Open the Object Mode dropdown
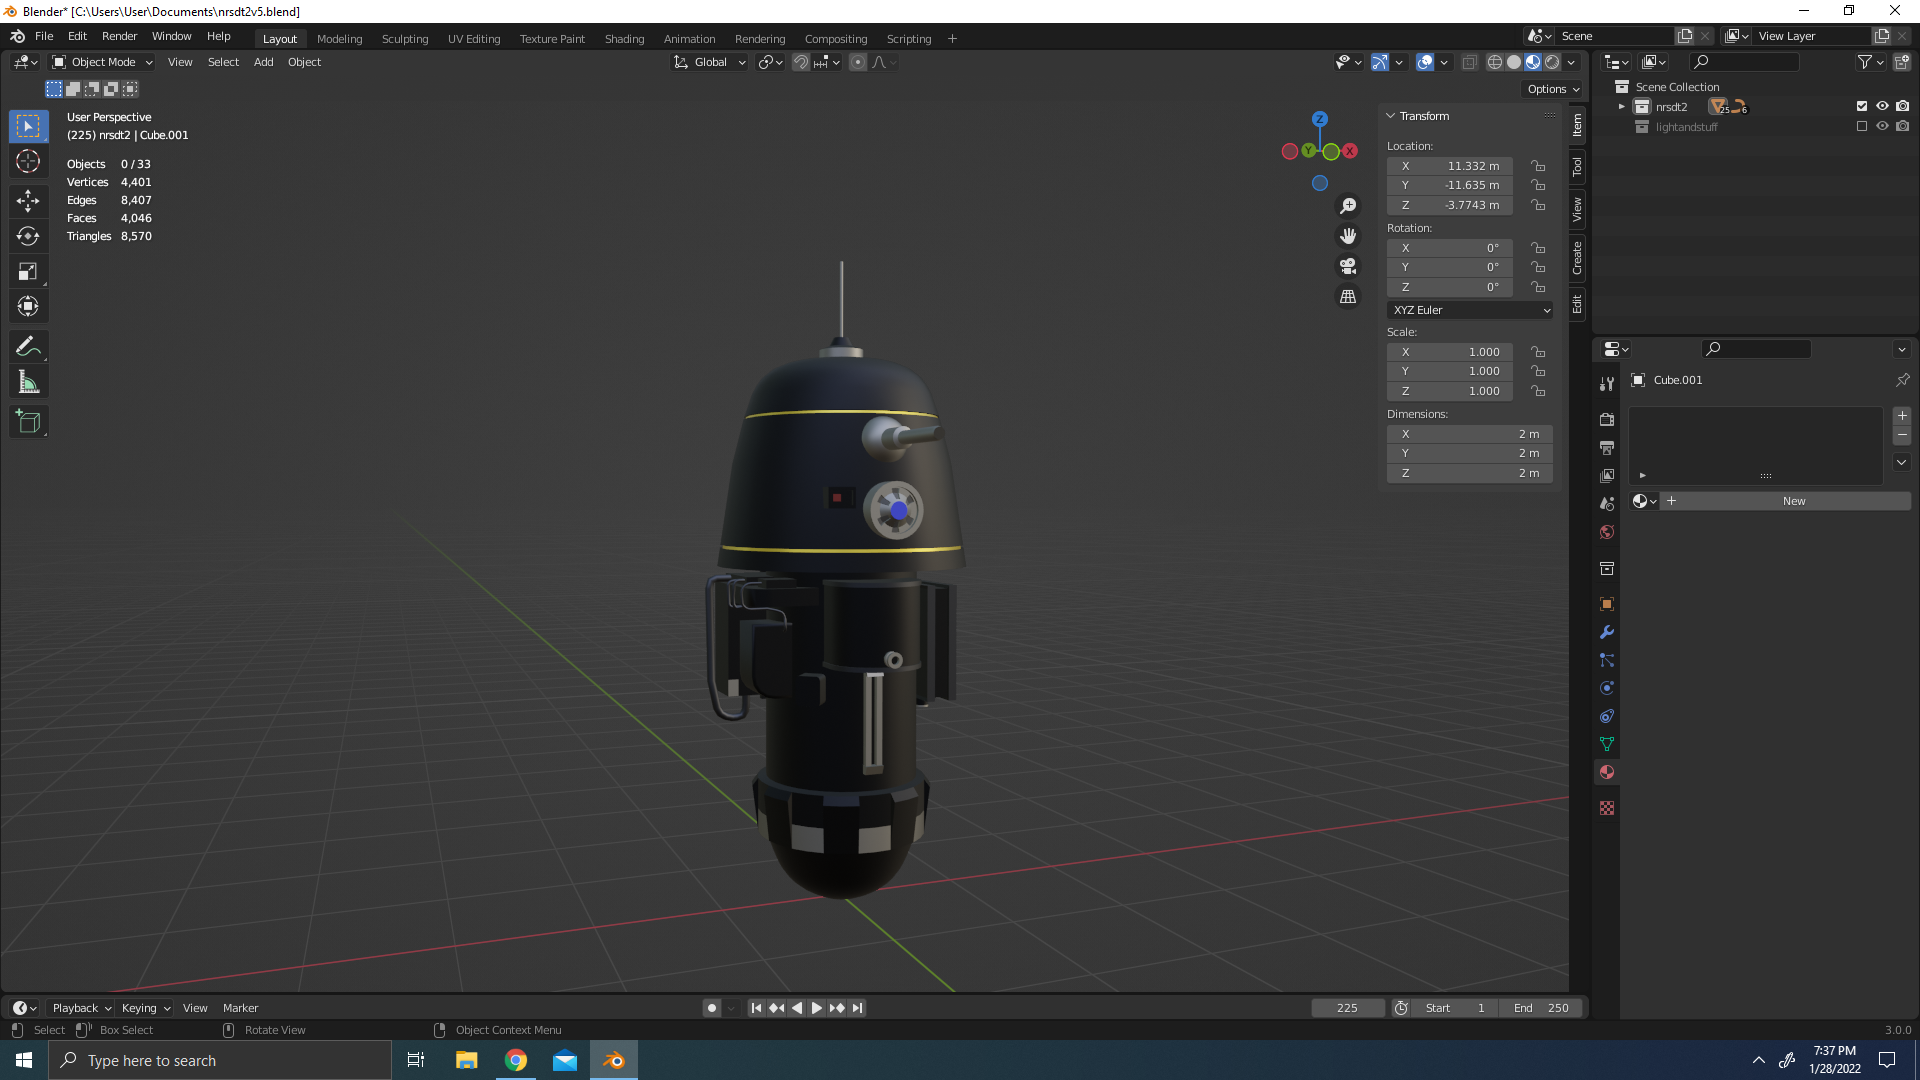Screen dimensions: 1920x1080 click(102, 62)
